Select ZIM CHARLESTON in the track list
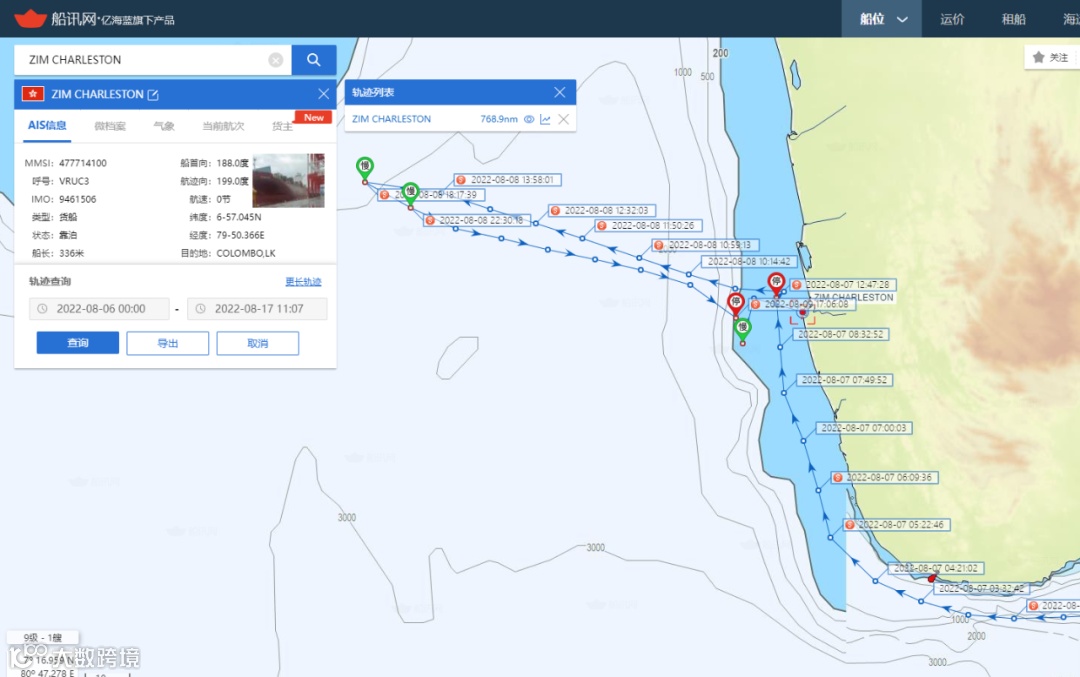 point(391,118)
